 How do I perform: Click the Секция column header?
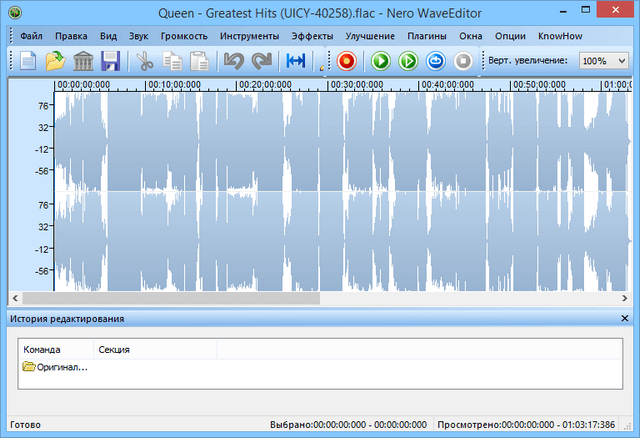click(113, 350)
